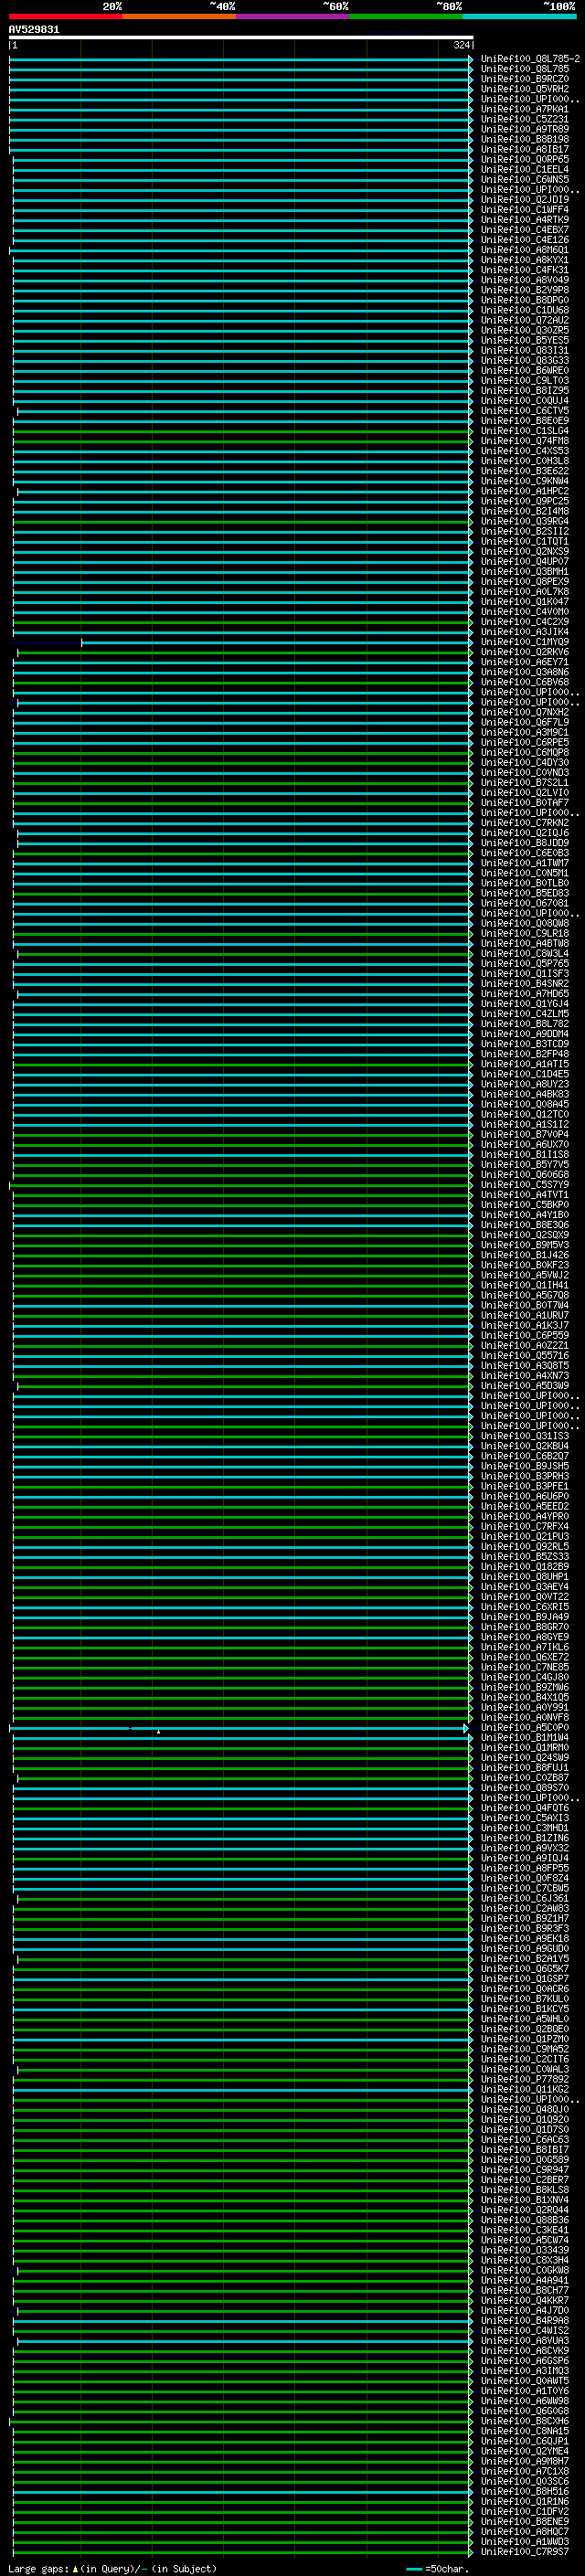585x2576 pixels.
Task: Click the white AV529831 query sequence bar
Action: 240,37
